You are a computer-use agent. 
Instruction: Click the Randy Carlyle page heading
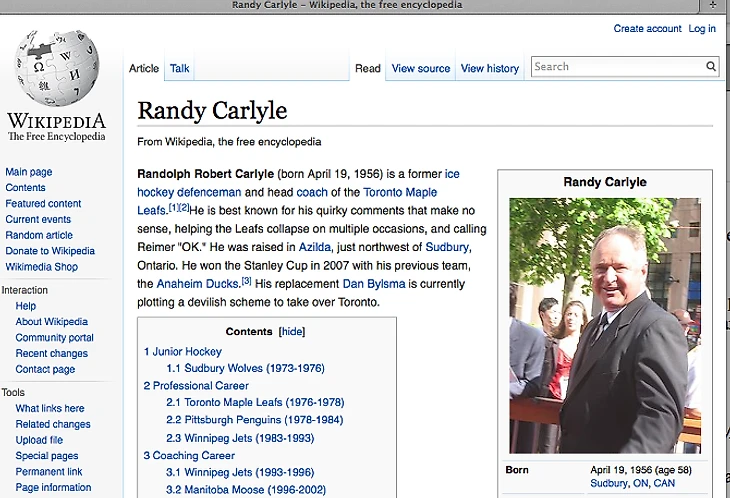(212, 111)
